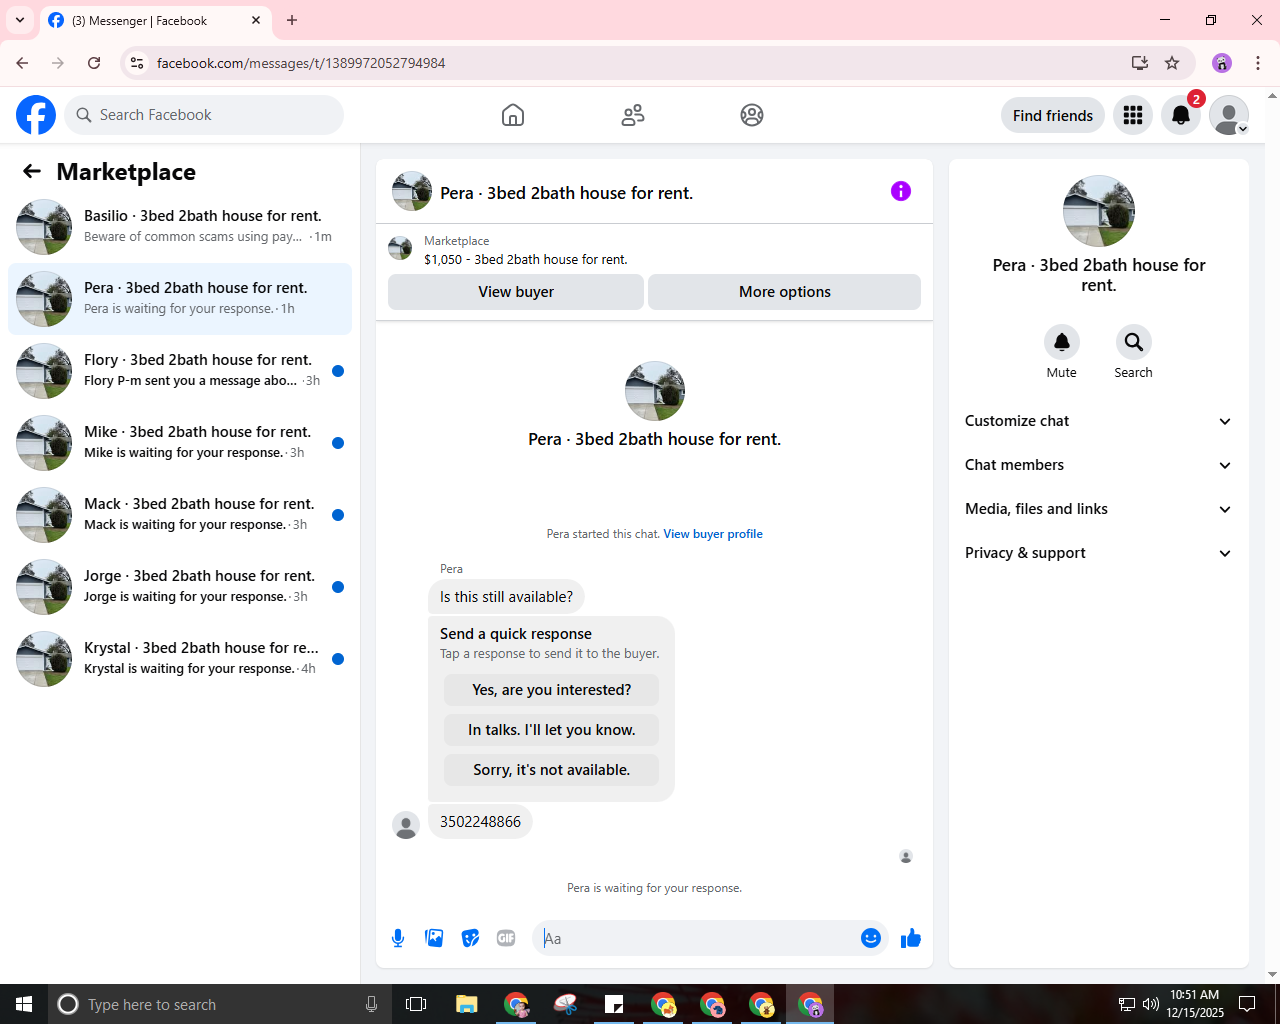
Task: Send quick reply 'Yes, are you interested?'
Action: click(x=552, y=690)
